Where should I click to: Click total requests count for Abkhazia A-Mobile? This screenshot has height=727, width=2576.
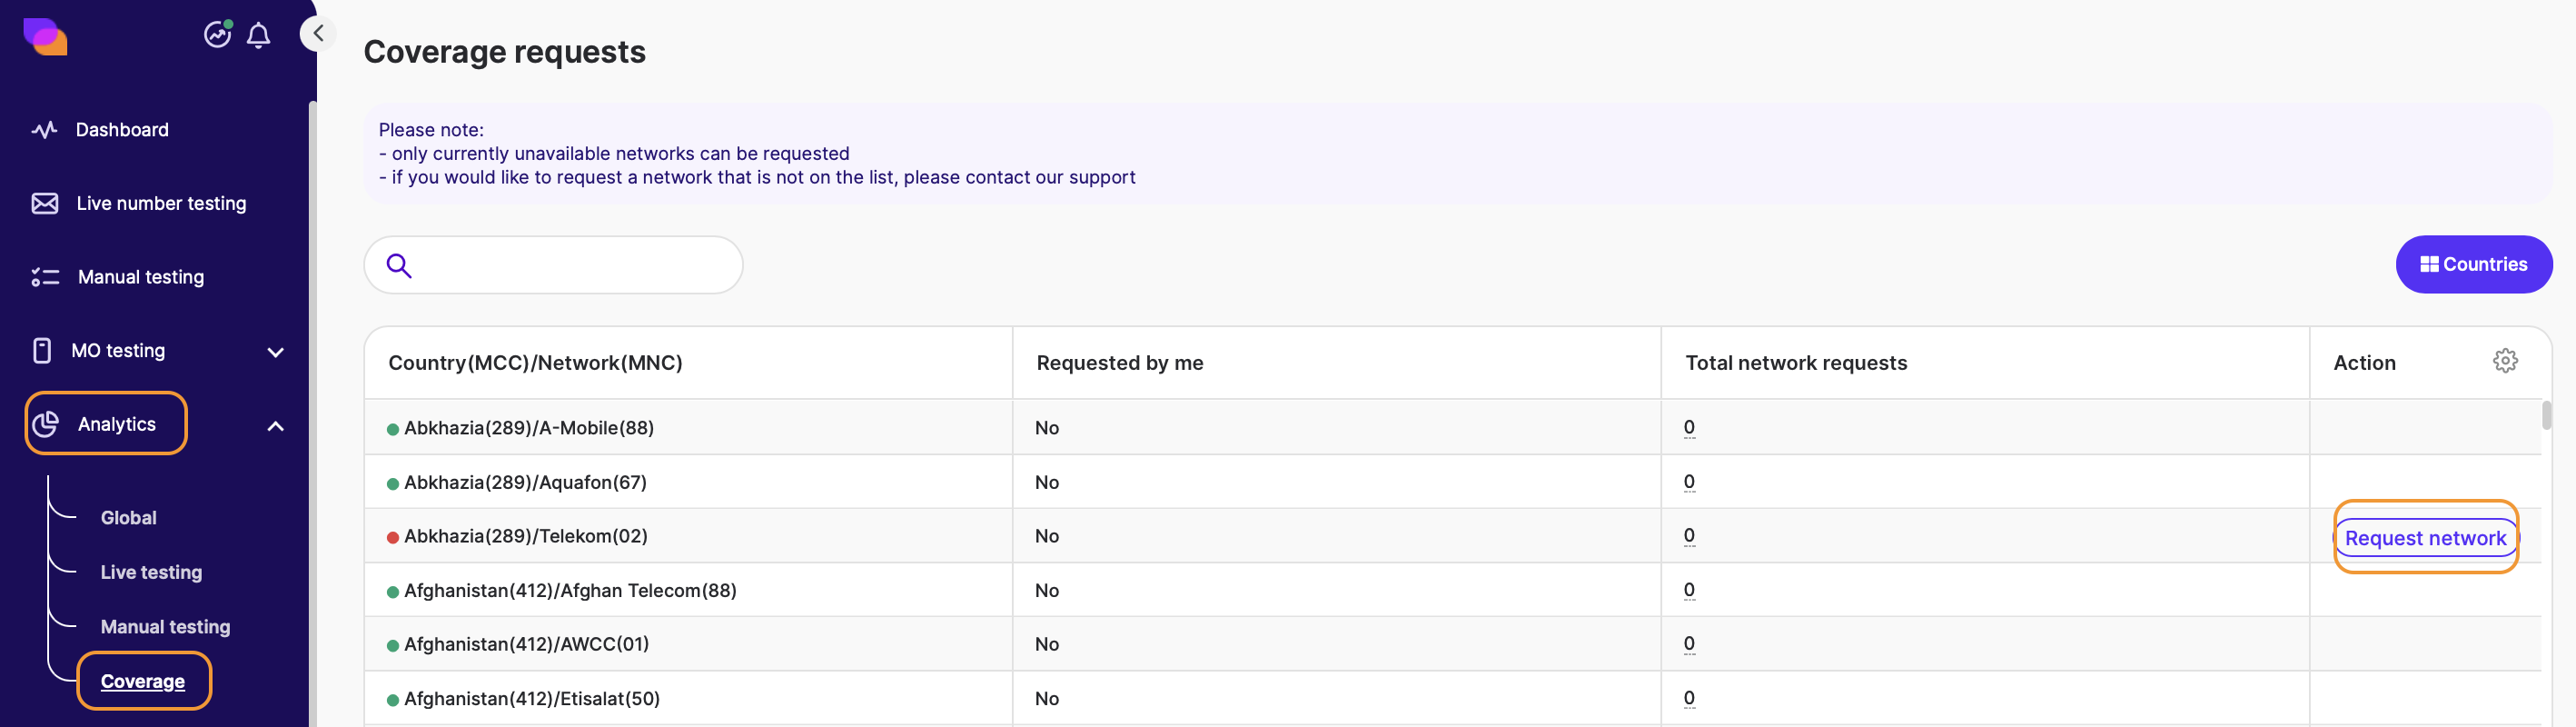click(x=1689, y=428)
